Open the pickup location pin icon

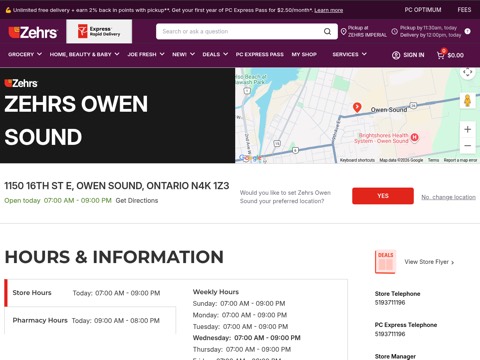pos(343,32)
